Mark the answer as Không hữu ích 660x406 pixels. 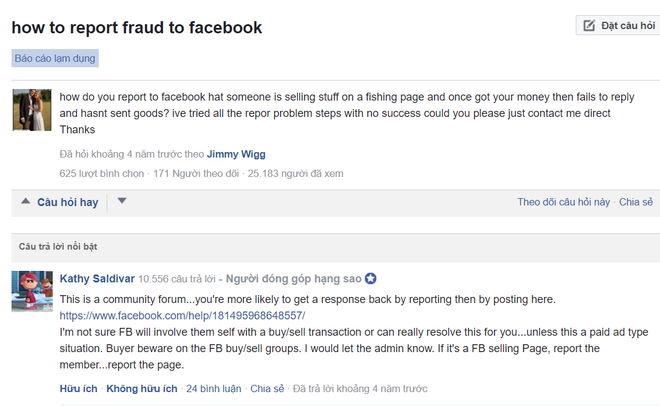pos(142,388)
